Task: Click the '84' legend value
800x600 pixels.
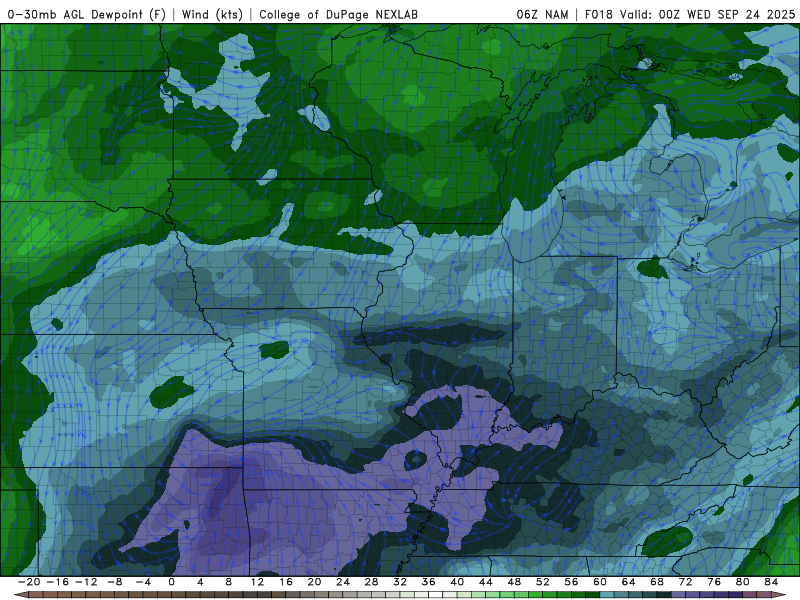Action: (x=771, y=582)
